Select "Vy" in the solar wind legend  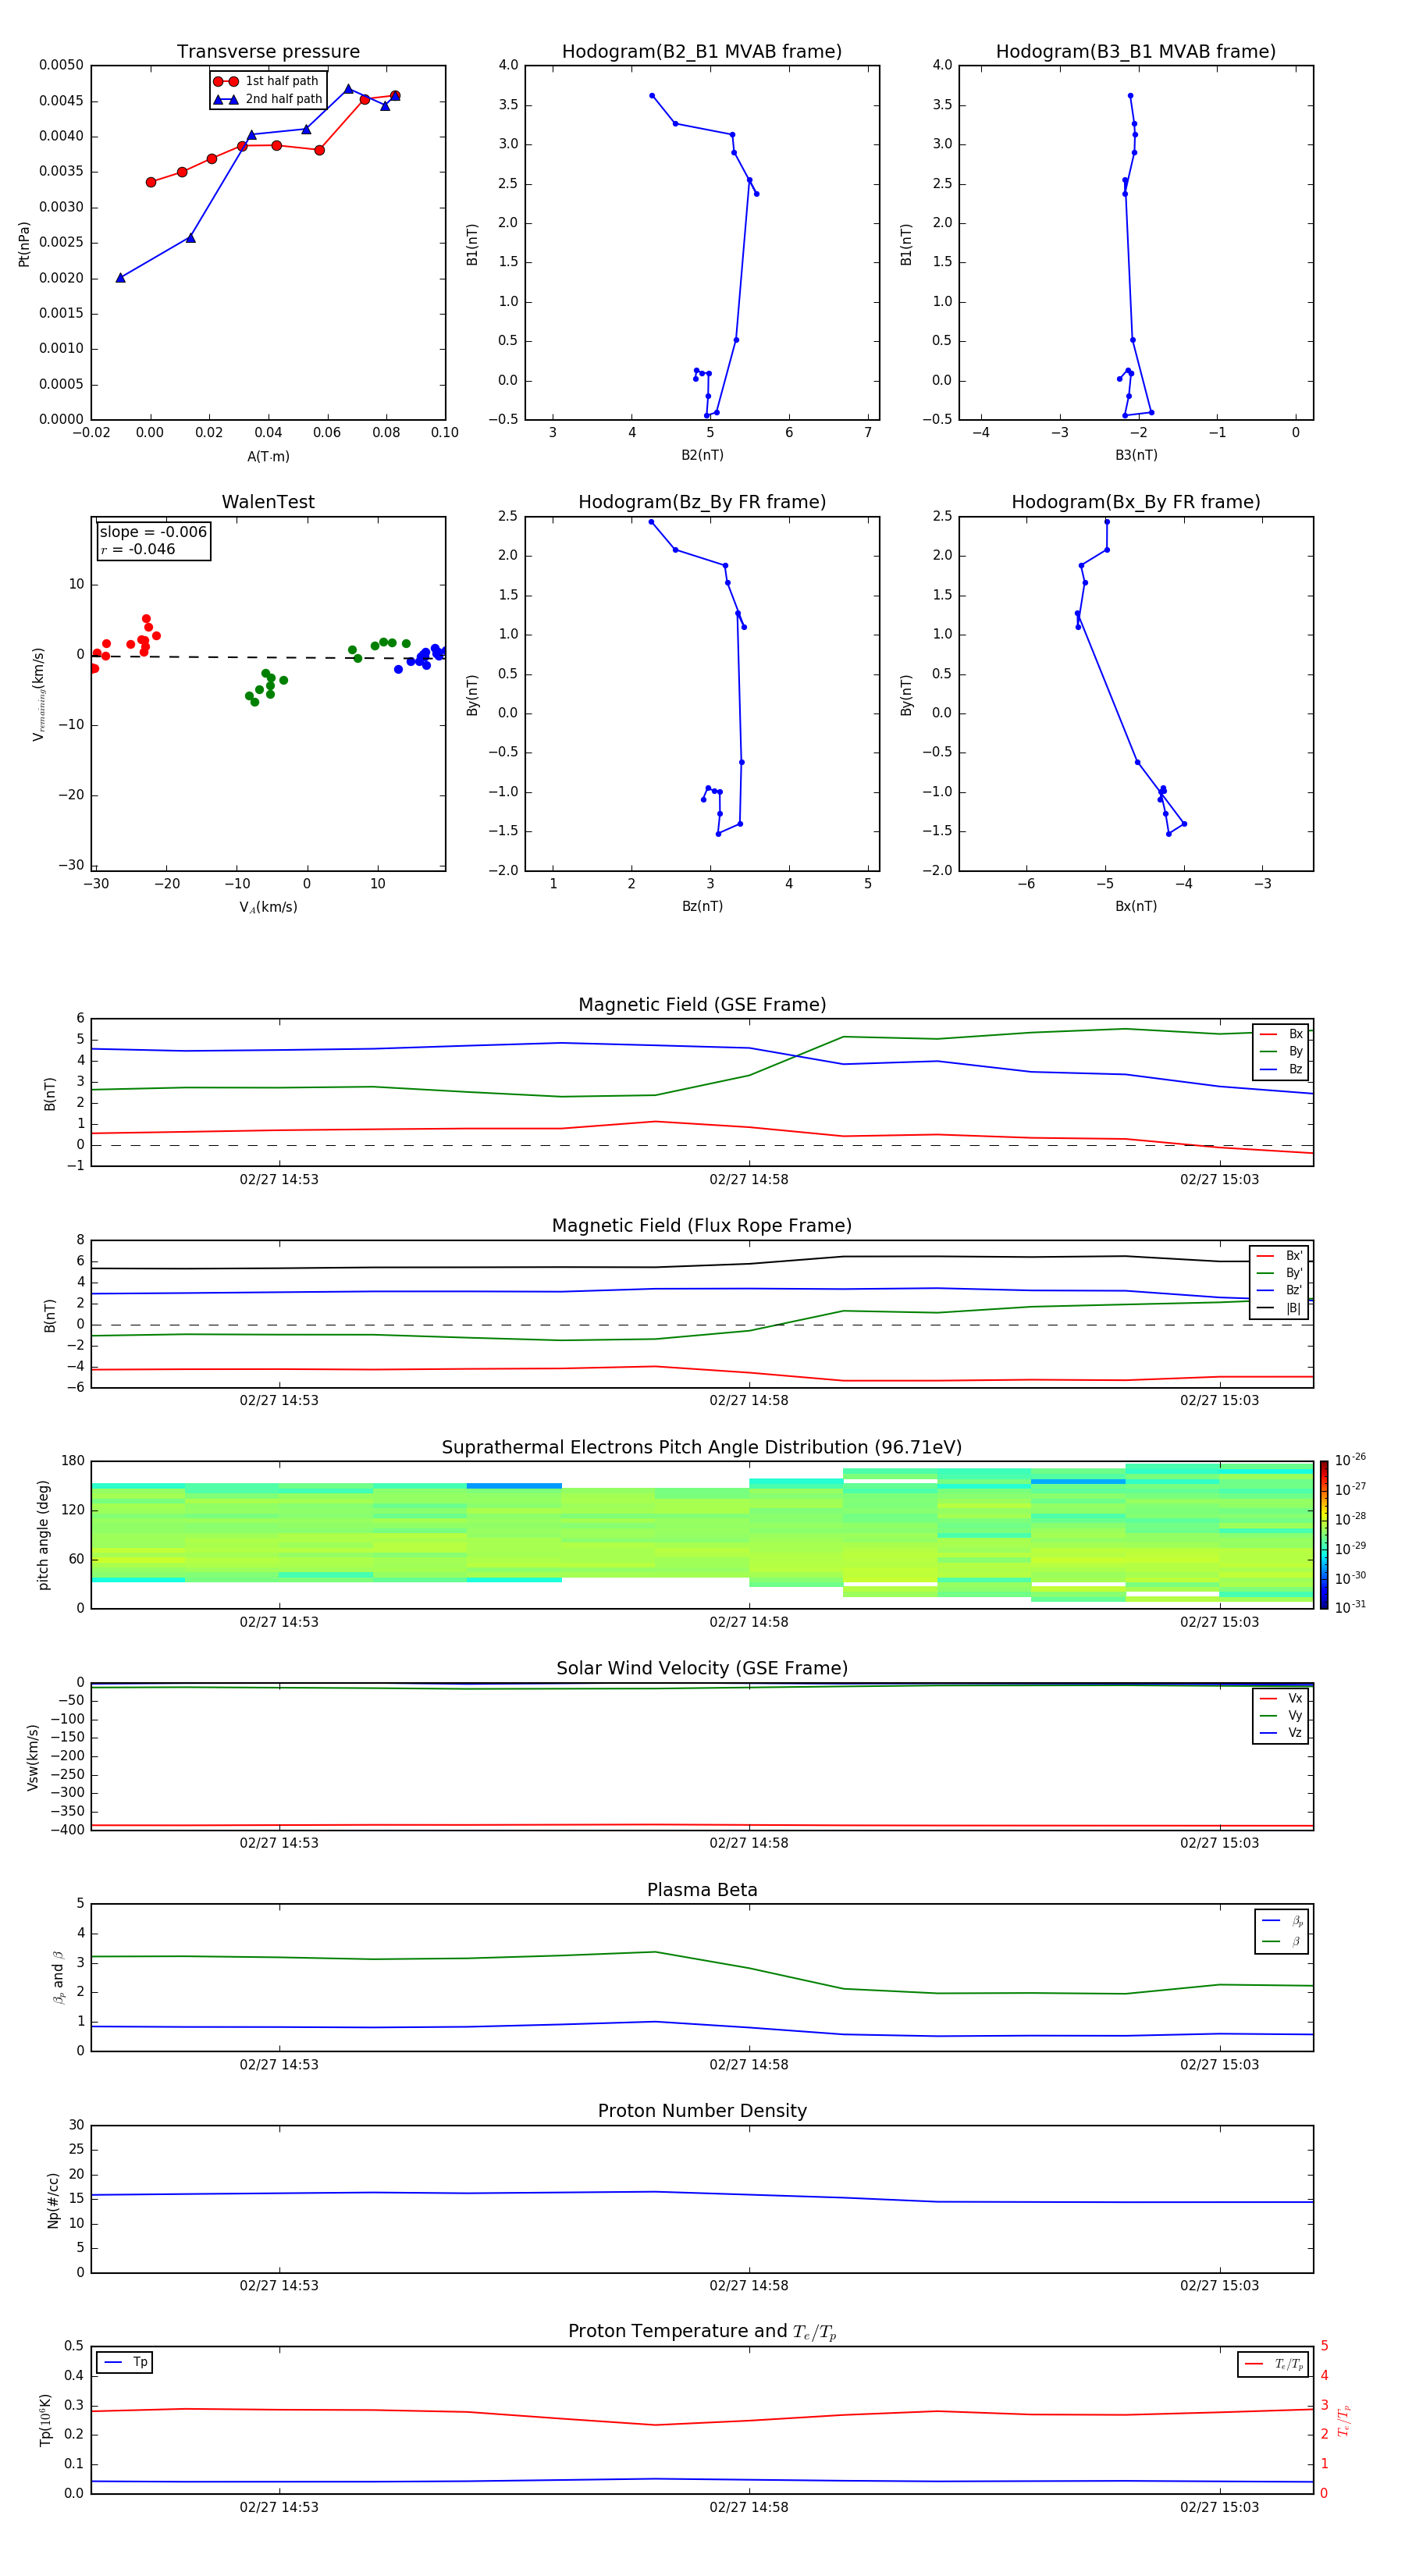[1282, 1716]
